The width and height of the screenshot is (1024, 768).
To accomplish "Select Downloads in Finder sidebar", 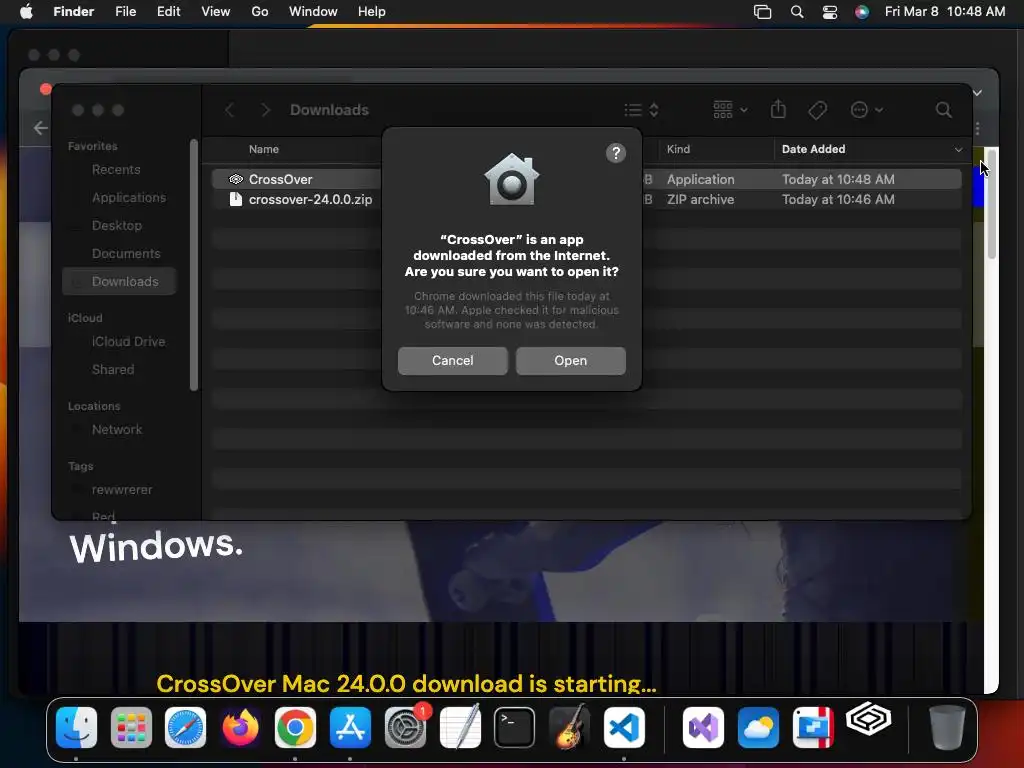I will pyautogui.click(x=120, y=281).
